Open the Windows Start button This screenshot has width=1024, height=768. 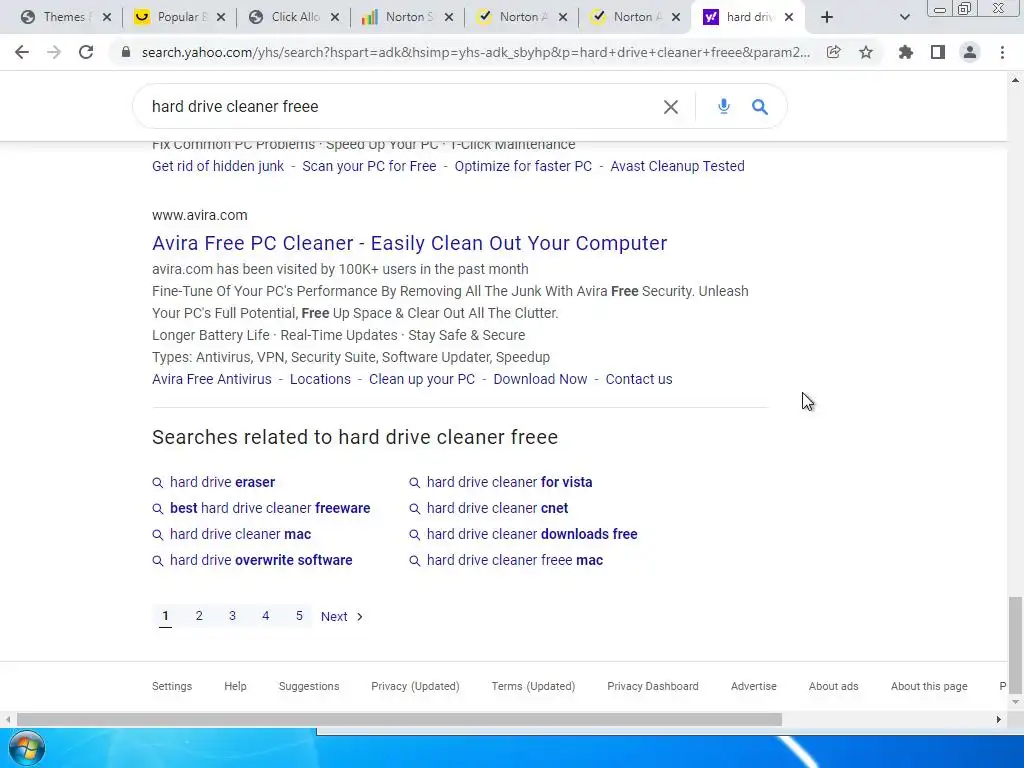26,749
